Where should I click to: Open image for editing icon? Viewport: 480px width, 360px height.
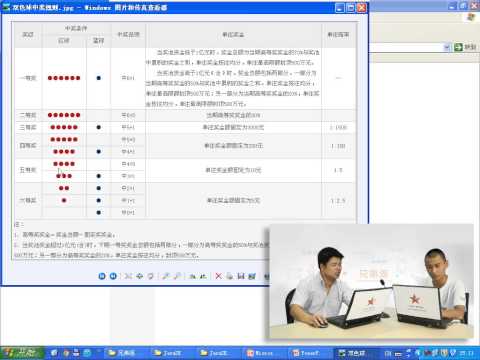click(x=252, y=276)
